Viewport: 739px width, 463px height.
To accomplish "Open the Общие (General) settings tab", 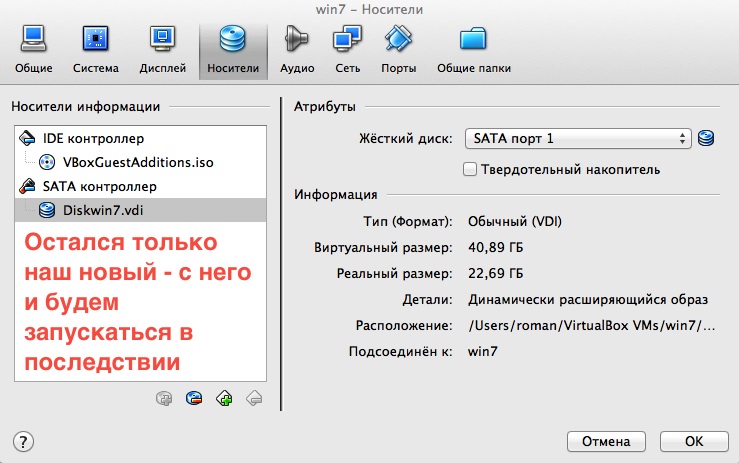I will (33, 48).
